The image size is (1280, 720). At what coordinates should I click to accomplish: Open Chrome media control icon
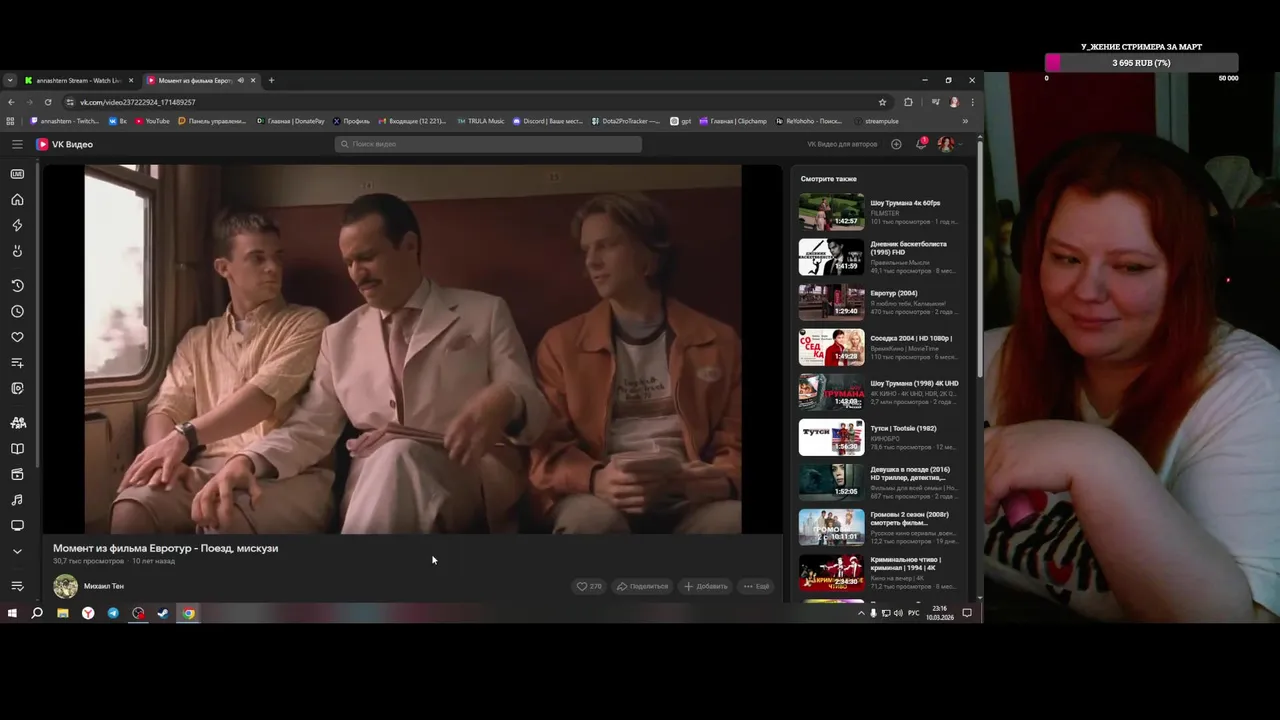935,102
